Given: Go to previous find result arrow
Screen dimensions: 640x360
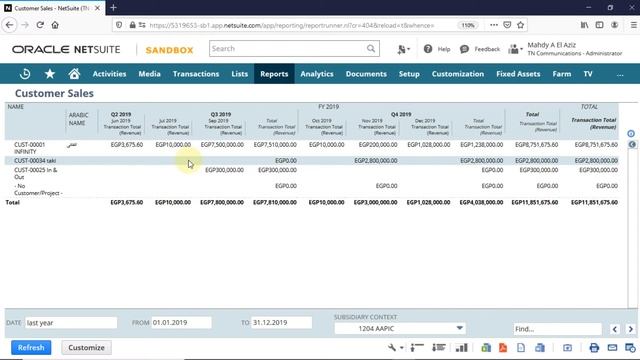Looking at the screenshot, I should coord(614,329).
